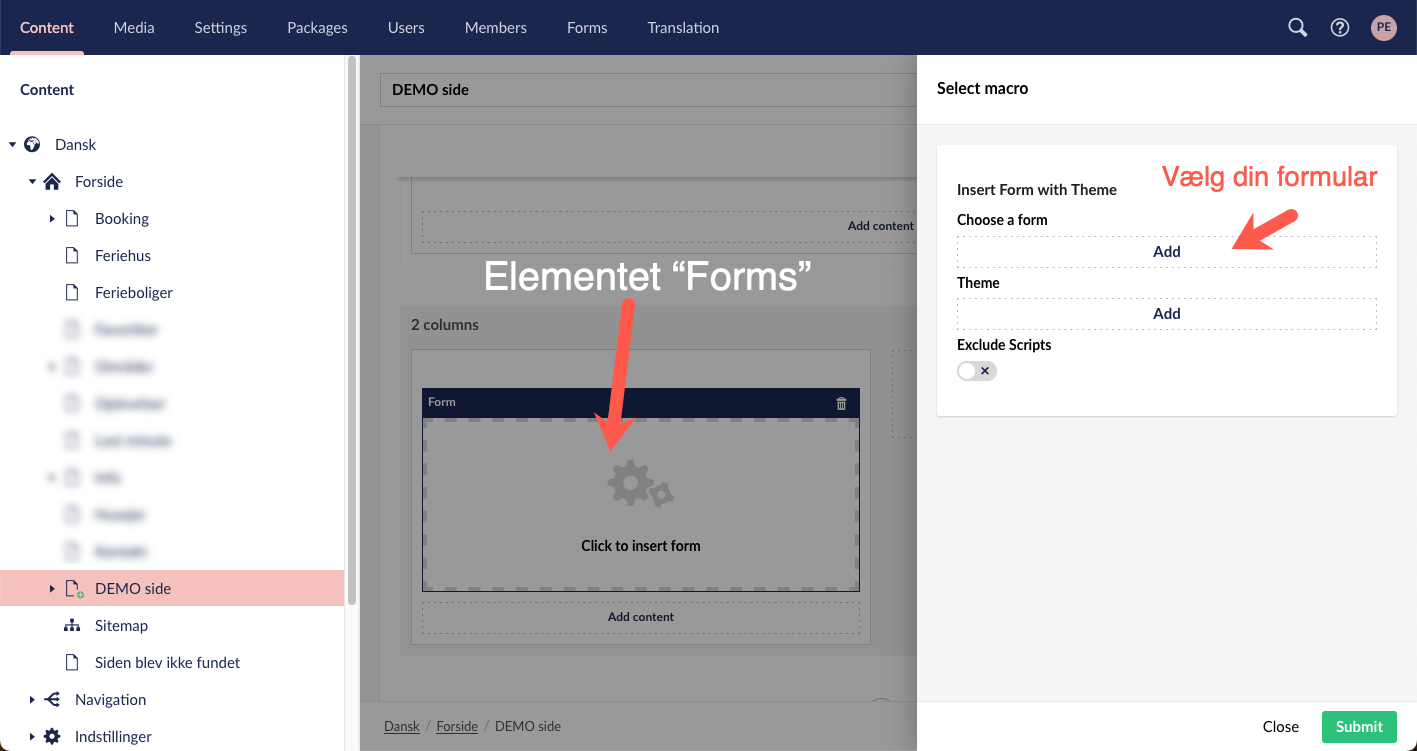
Task: Open the Members section tab
Action: tap(496, 28)
